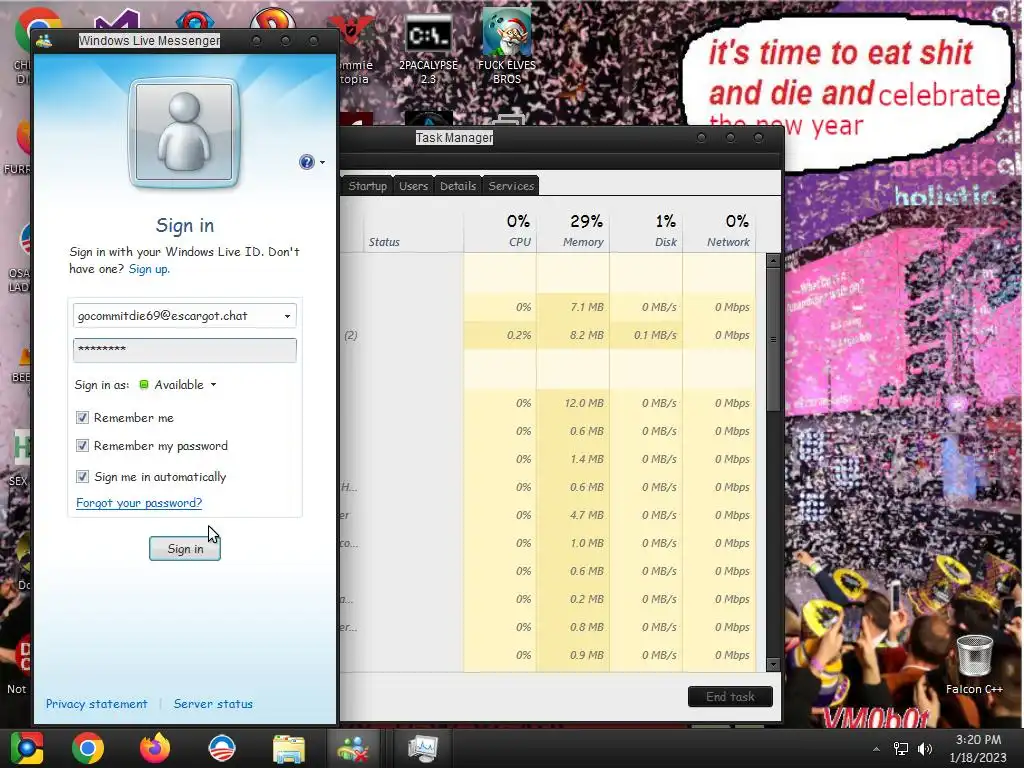
Task: Open the Privacy statement link
Action: click(x=97, y=704)
